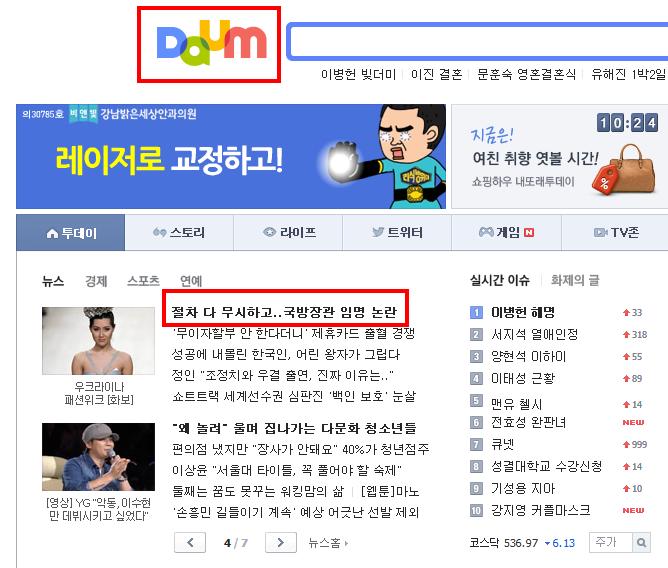
Task: Go to next news page arrow
Action: (281, 542)
